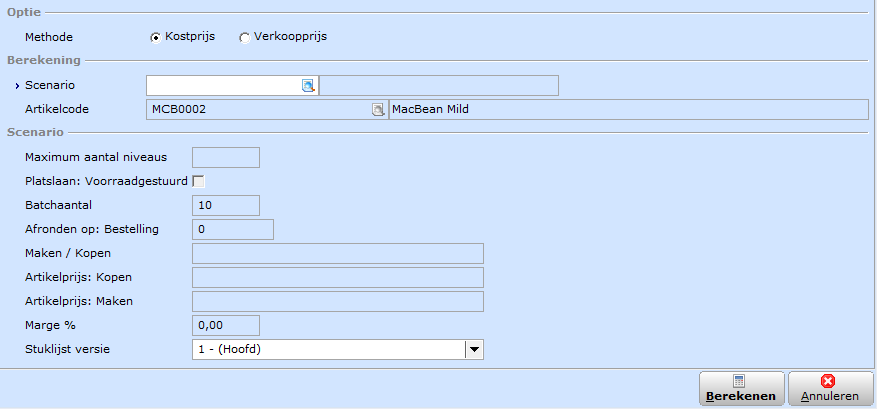Expand the Stuklijst versie dropdown arrow
The image size is (877, 409).
[474, 350]
